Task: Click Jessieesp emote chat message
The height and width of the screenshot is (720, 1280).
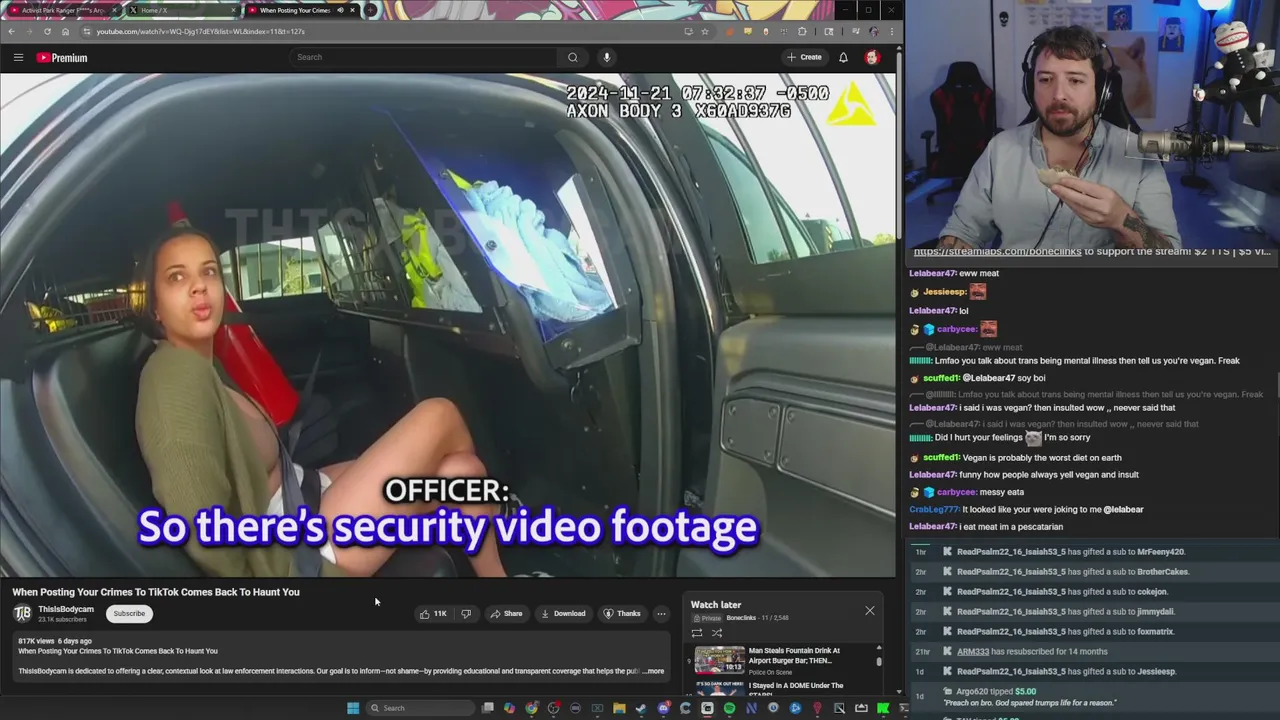Action: click(x=948, y=292)
